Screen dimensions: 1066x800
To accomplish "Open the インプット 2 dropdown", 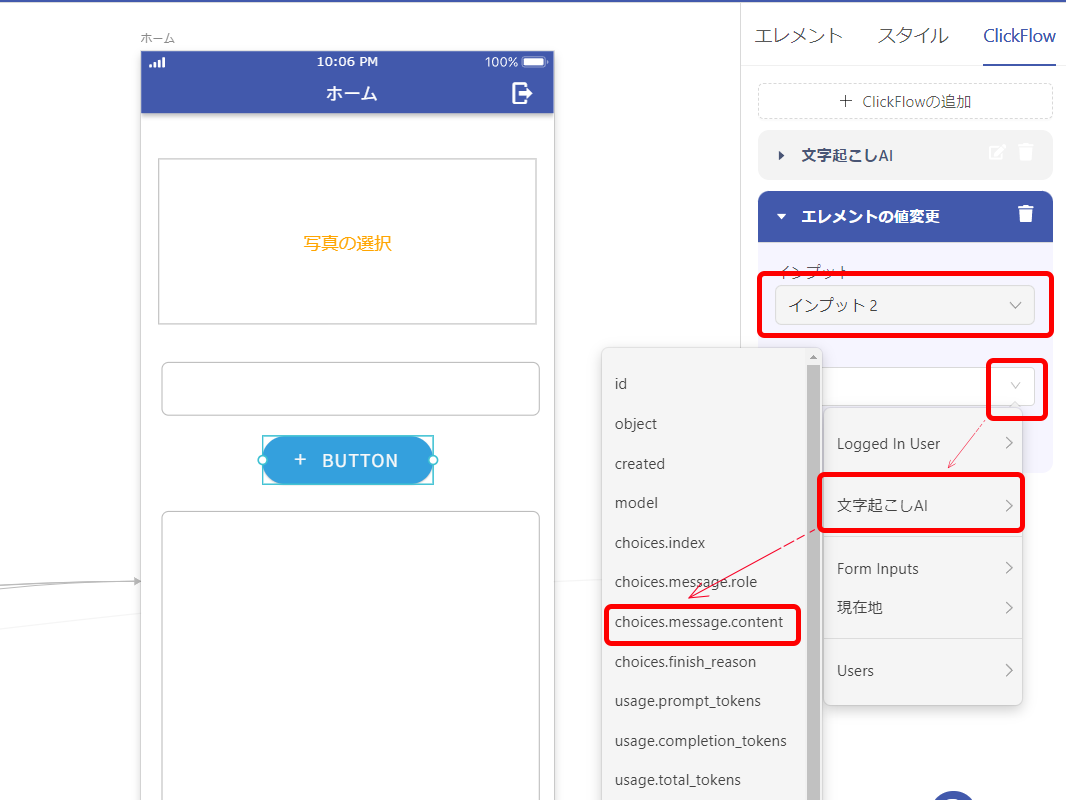I will pyautogui.click(x=904, y=305).
